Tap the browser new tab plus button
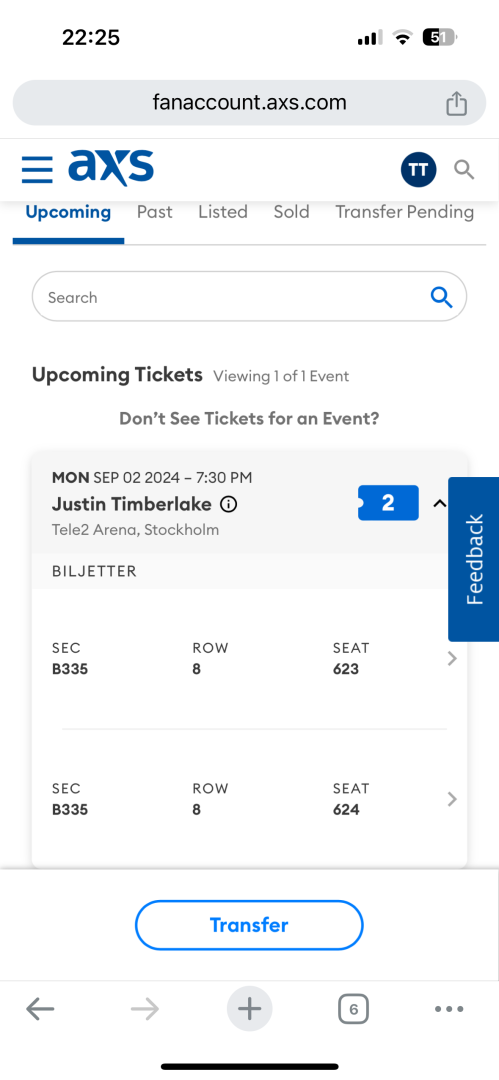499x1080 pixels. point(250,1010)
